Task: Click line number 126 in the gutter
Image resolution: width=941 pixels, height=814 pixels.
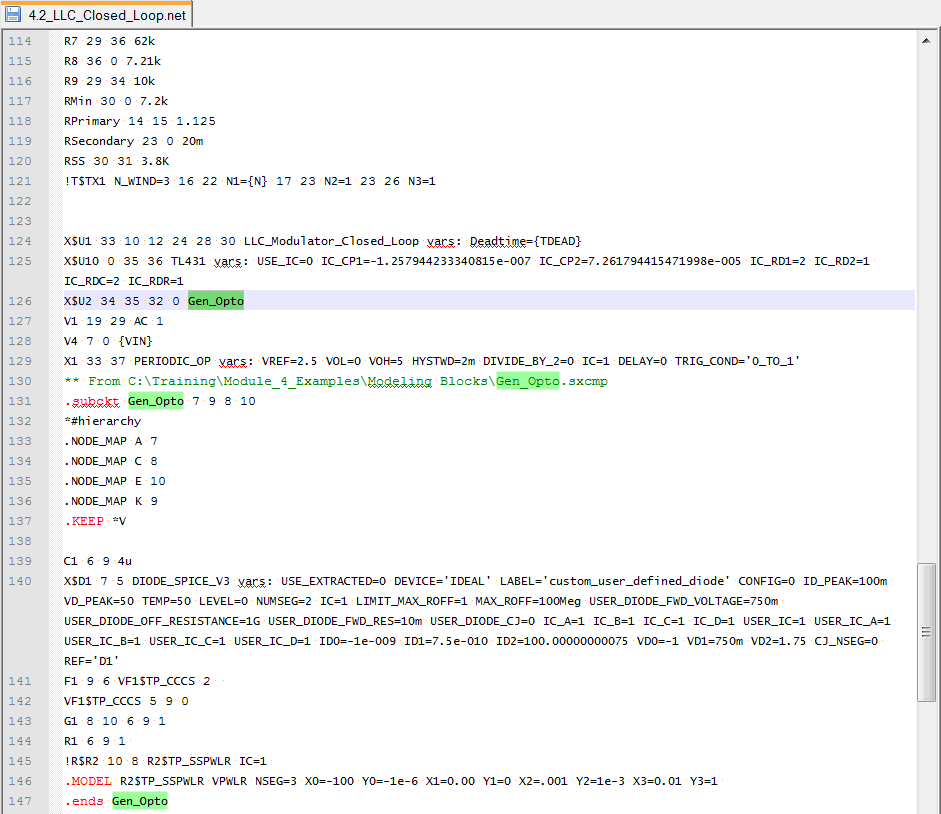Action: (x=22, y=300)
